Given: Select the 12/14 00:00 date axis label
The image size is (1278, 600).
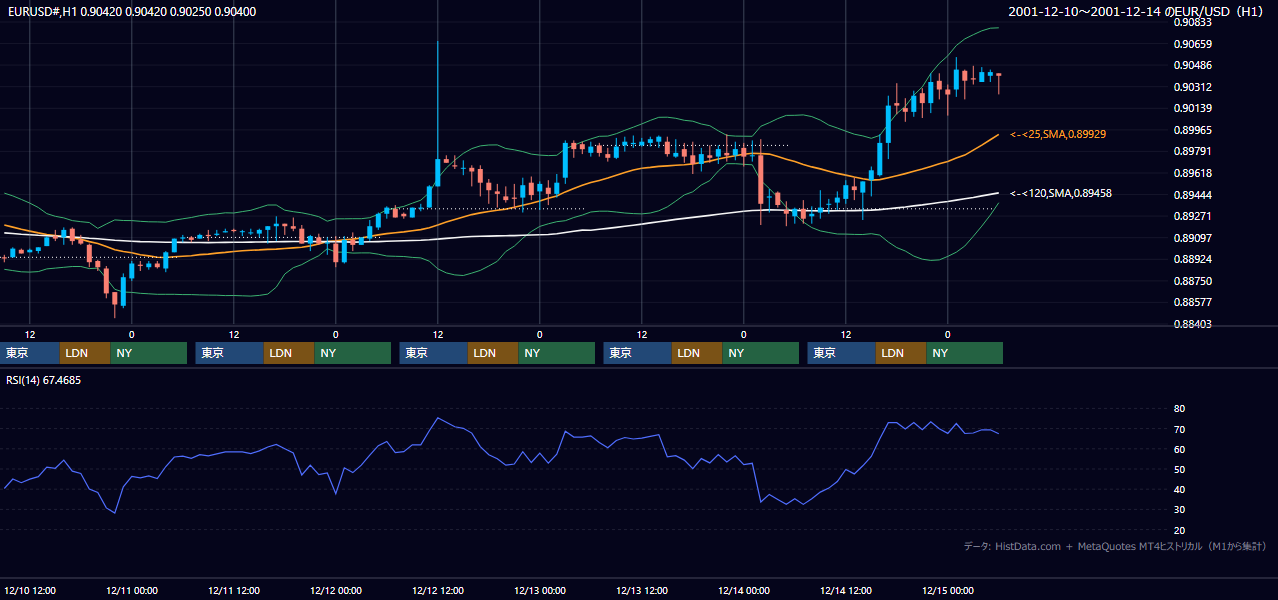Looking at the screenshot, I should 744,590.
